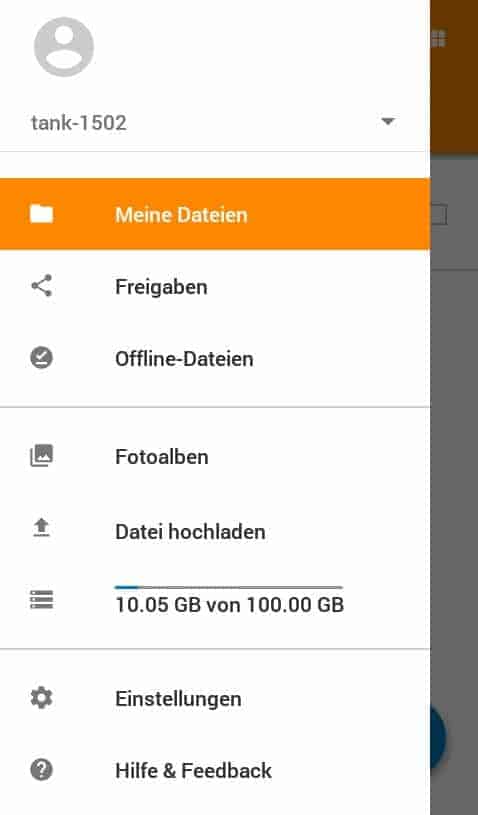Show Offline-Dateien list

pos(215,359)
